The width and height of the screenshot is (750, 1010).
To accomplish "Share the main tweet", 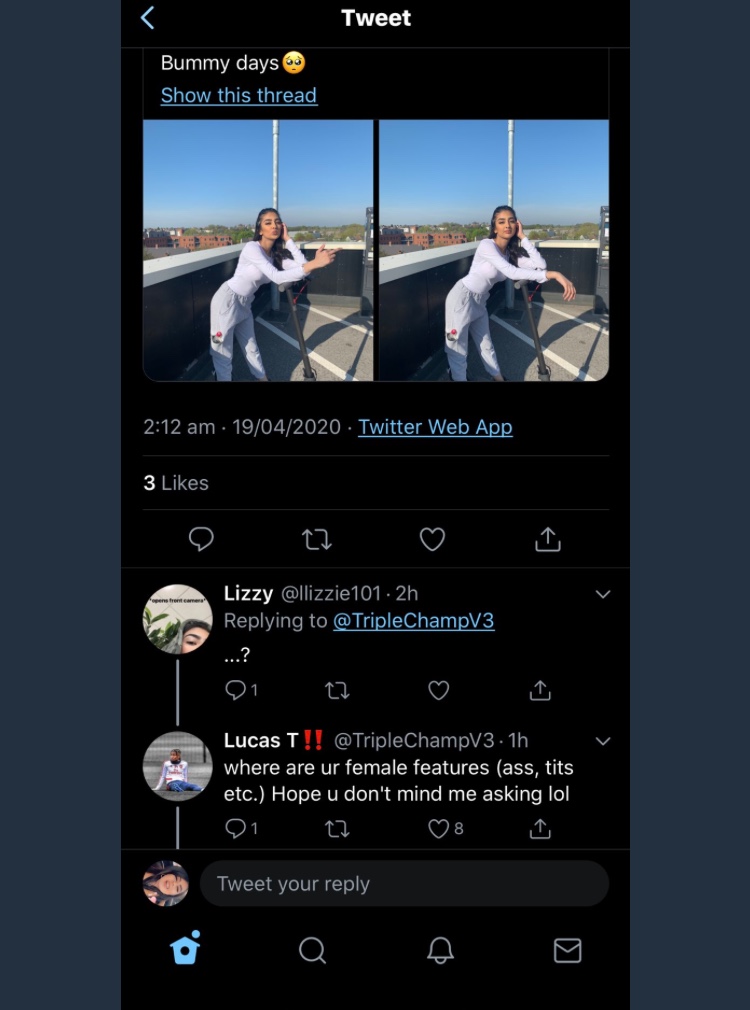I will tap(547, 539).
